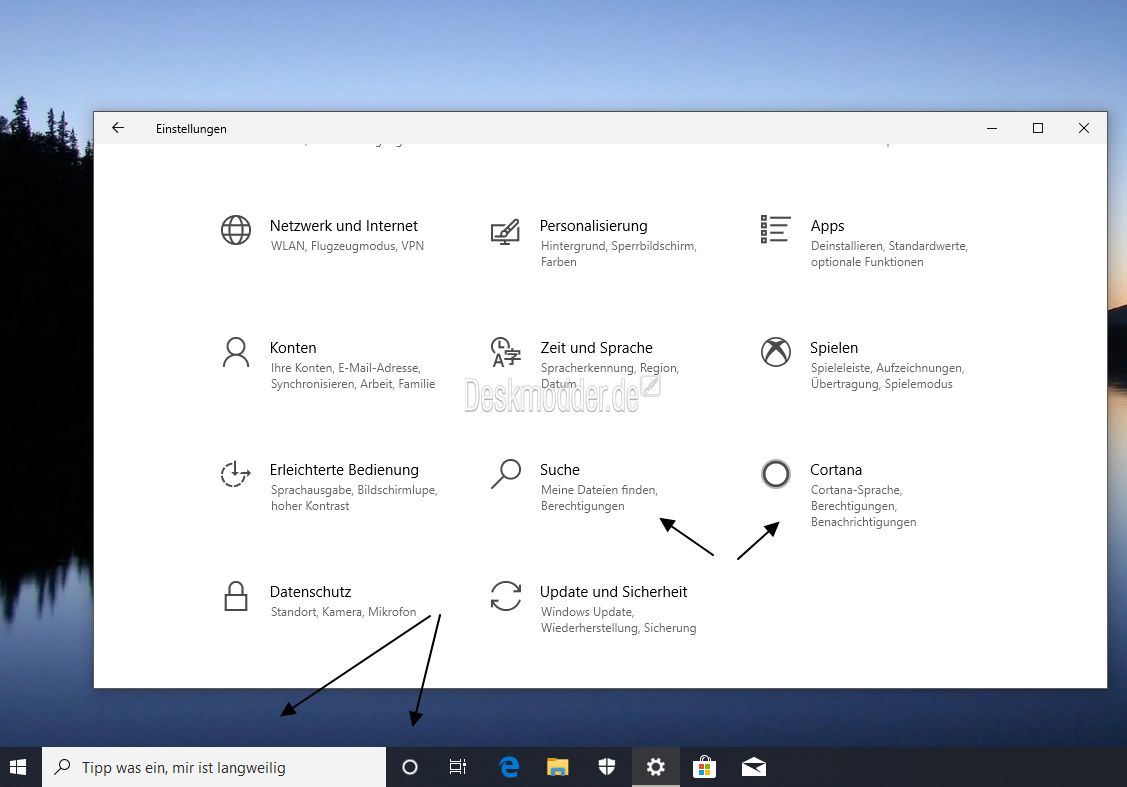This screenshot has height=787, width=1127.
Task: Select the Datenschutz padlock icon
Action: (x=236, y=596)
